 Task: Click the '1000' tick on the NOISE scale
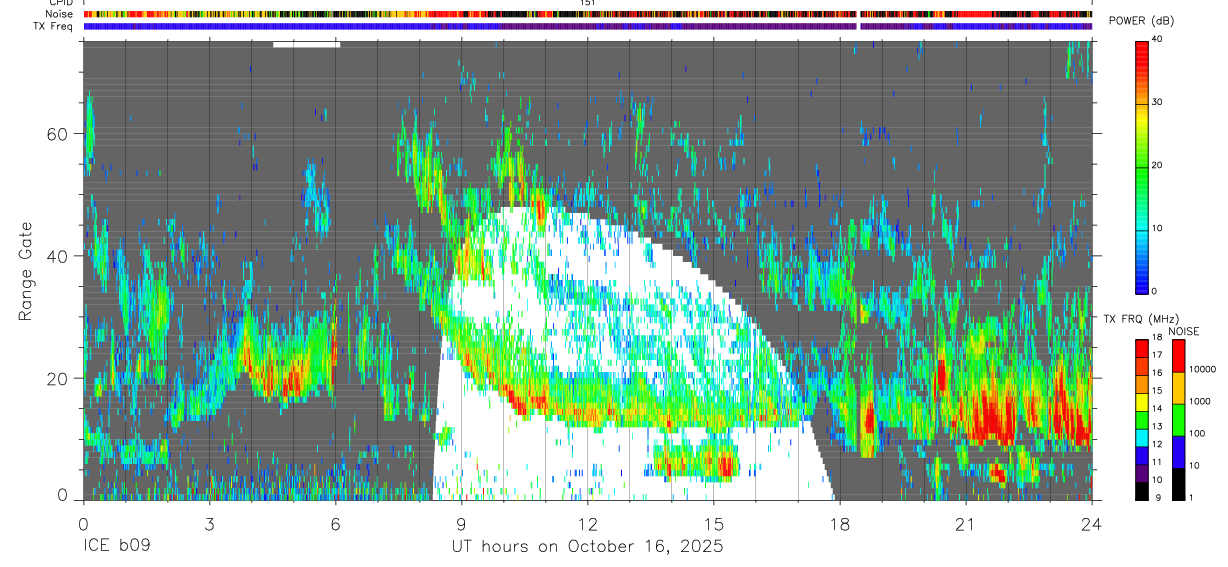tap(1200, 400)
